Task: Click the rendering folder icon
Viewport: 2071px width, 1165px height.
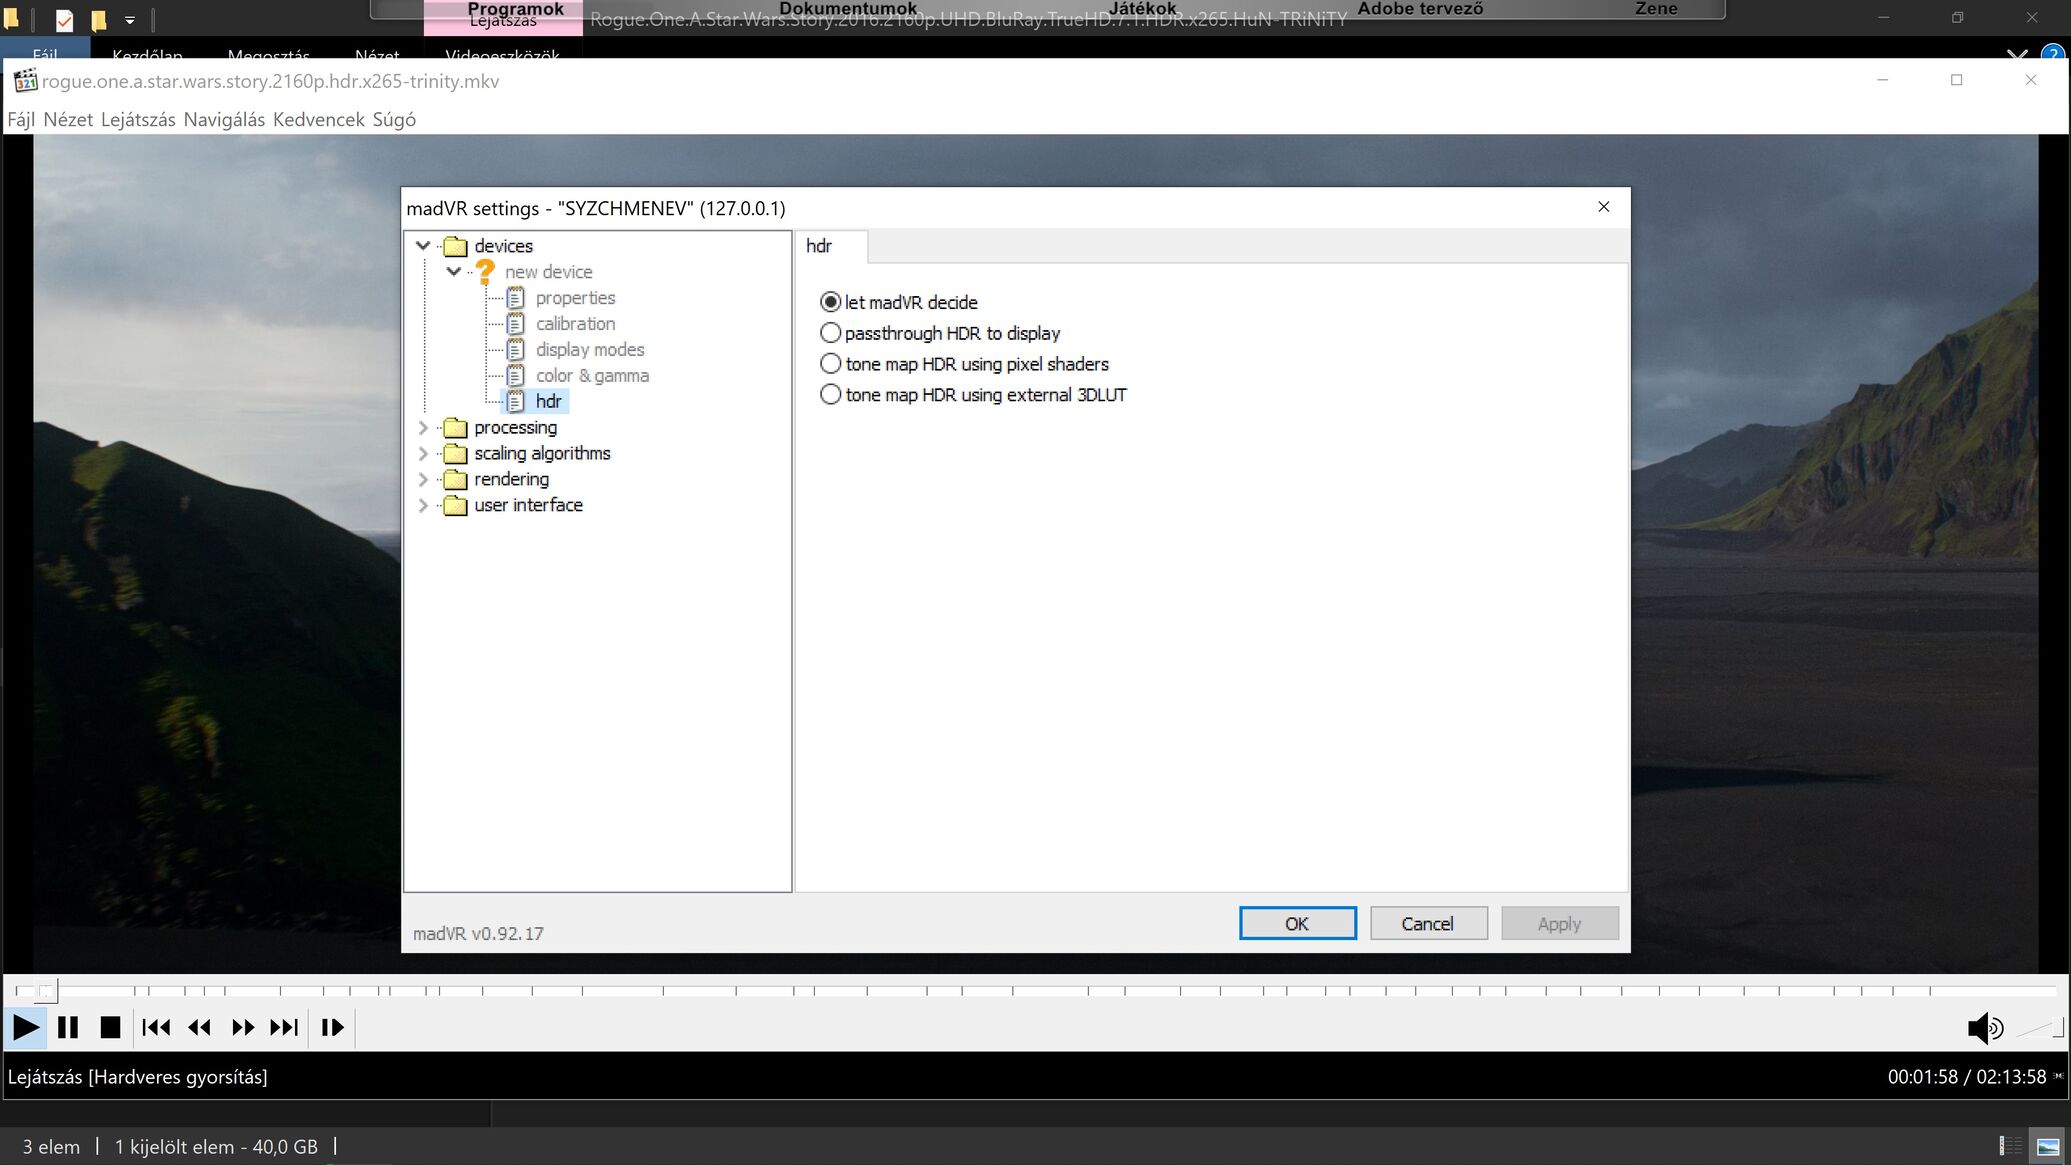Action: [455, 480]
